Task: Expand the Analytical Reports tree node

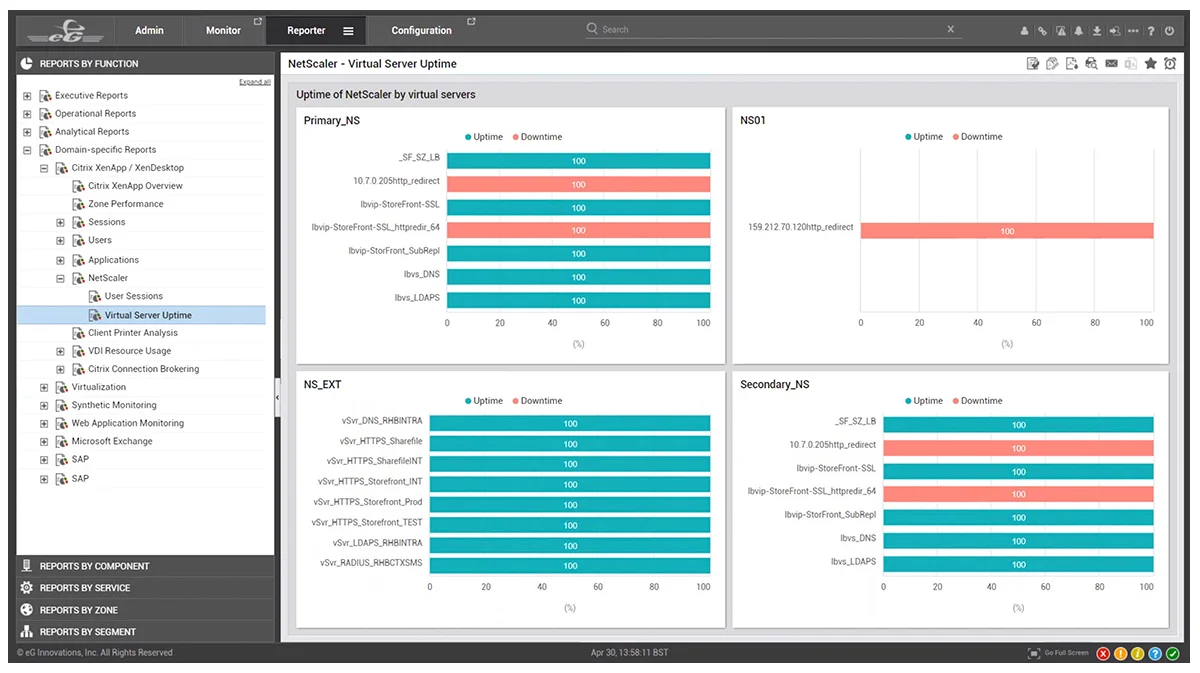Action: click(x=27, y=132)
